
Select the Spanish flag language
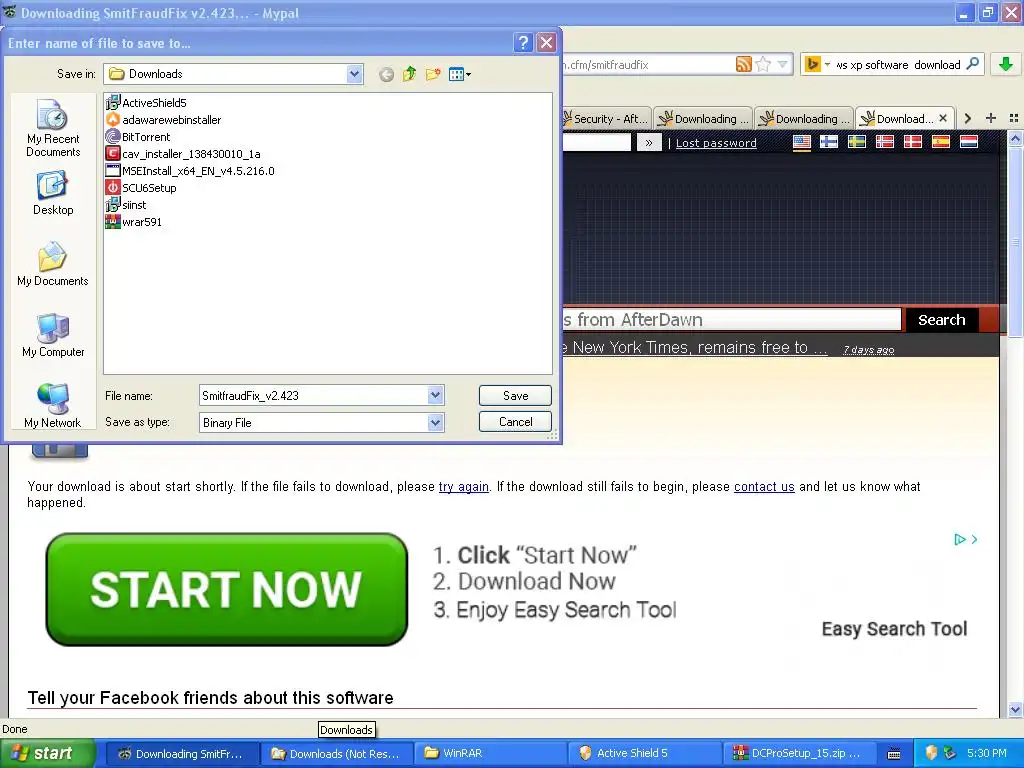[x=941, y=142]
